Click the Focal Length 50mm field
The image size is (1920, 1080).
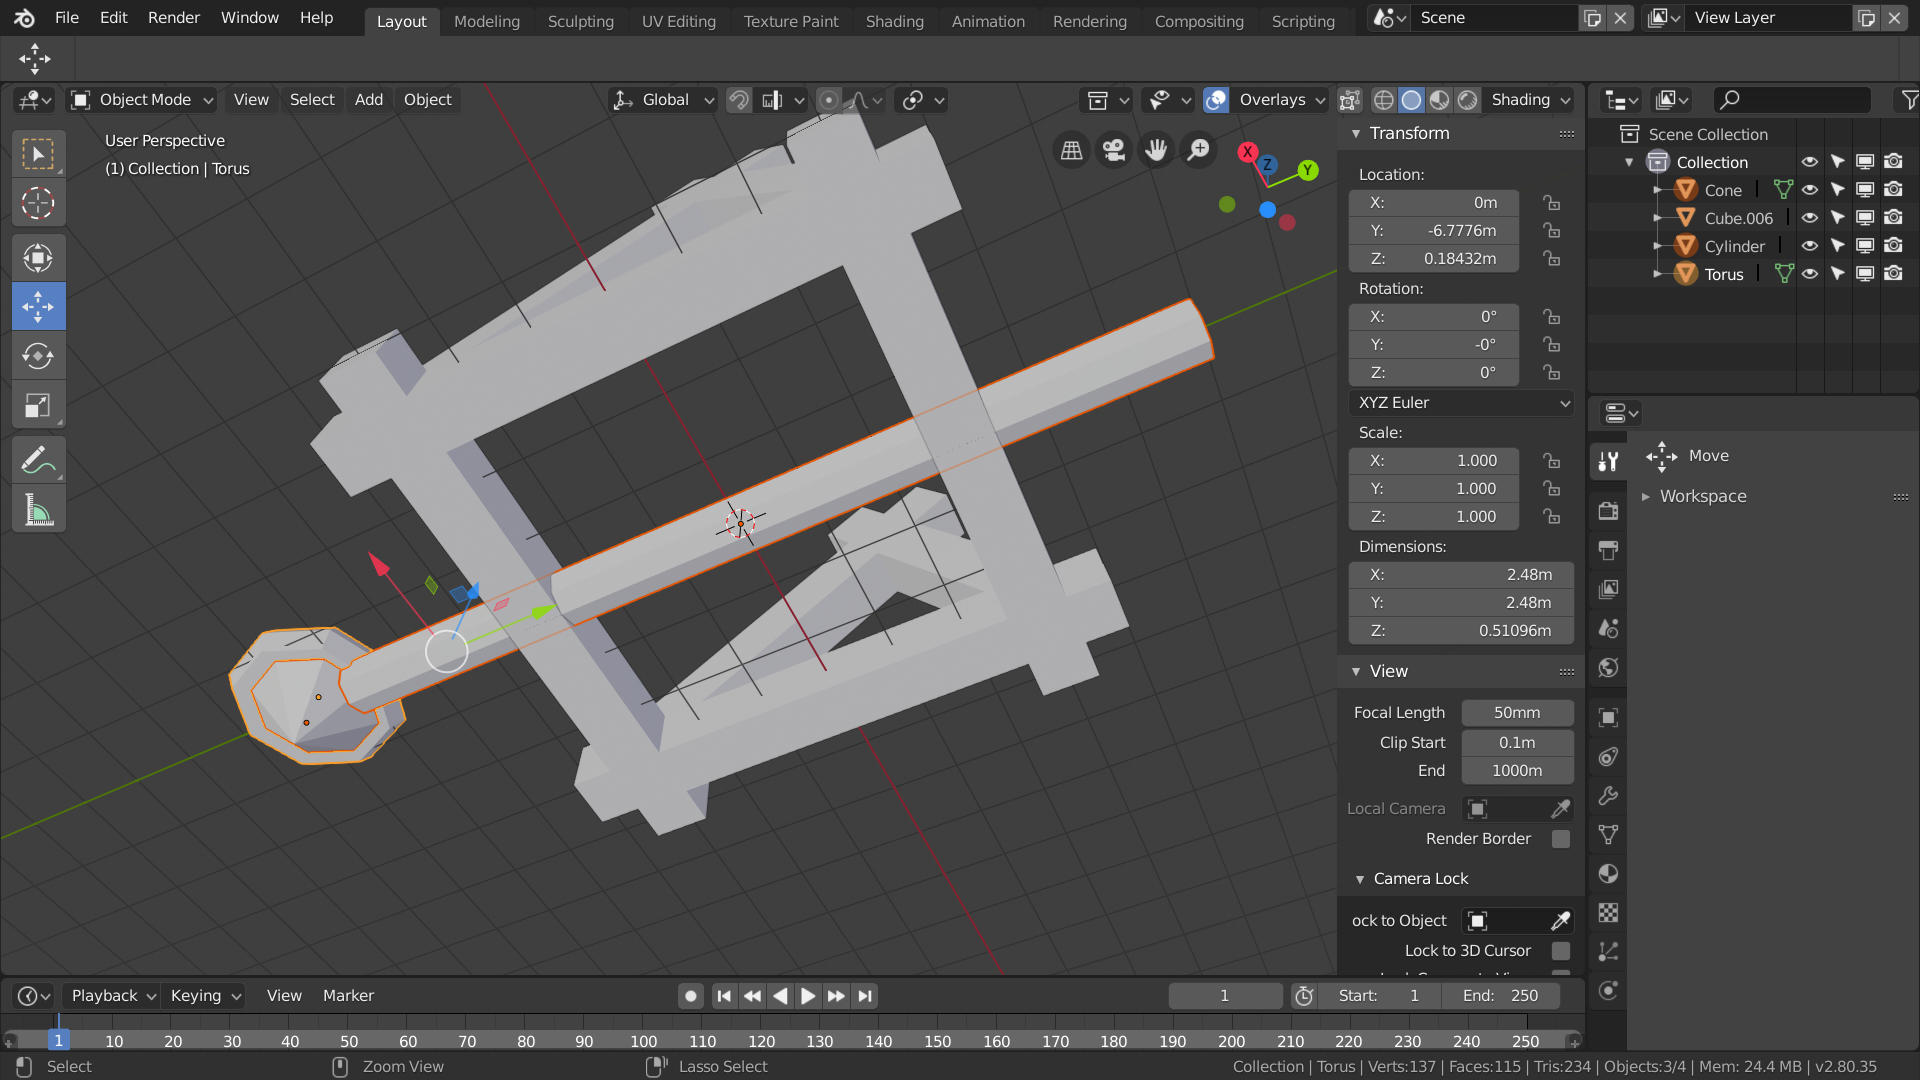coord(1517,713)
